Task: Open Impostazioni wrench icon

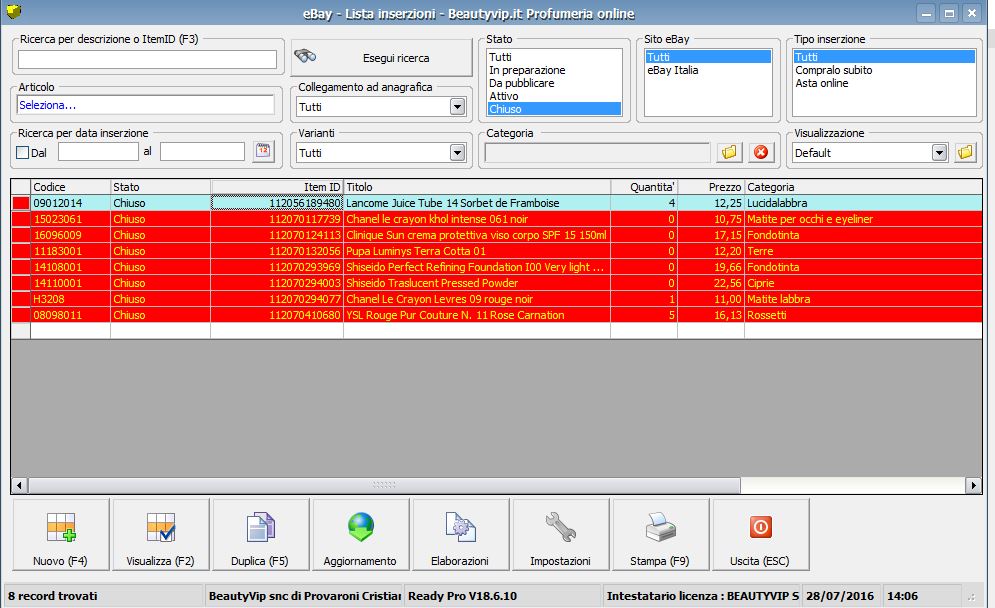Action: tap(560, 536)
